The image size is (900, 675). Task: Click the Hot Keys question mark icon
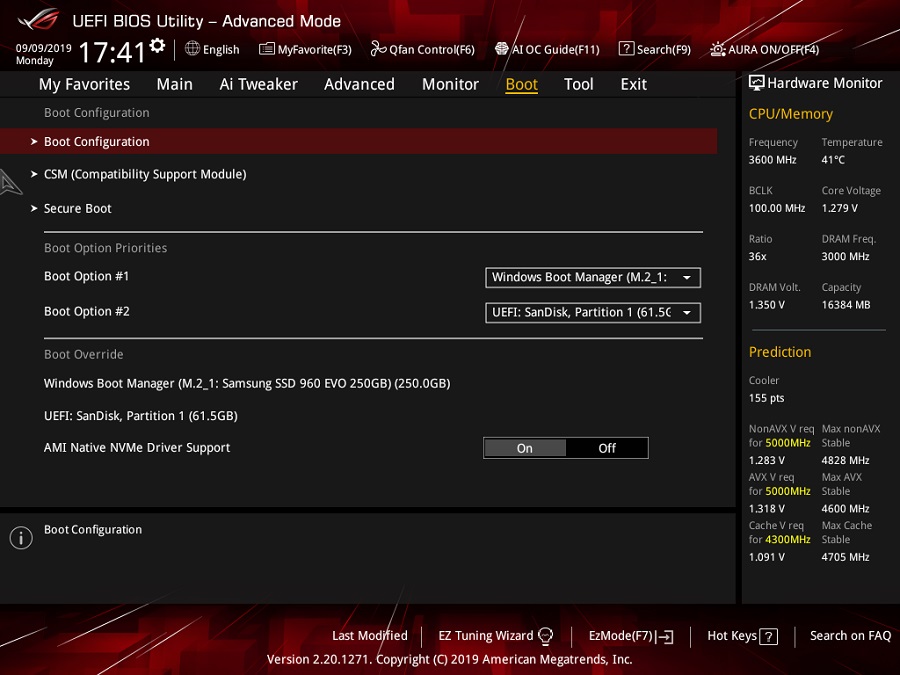(769, 637)
